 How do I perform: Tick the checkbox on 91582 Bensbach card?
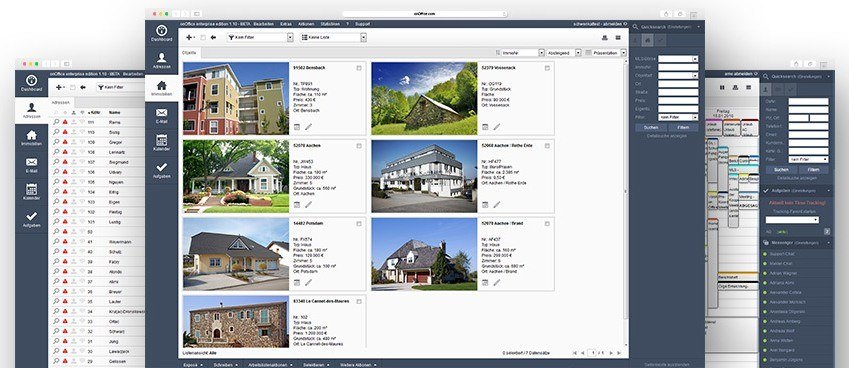[x=359, y=68]
